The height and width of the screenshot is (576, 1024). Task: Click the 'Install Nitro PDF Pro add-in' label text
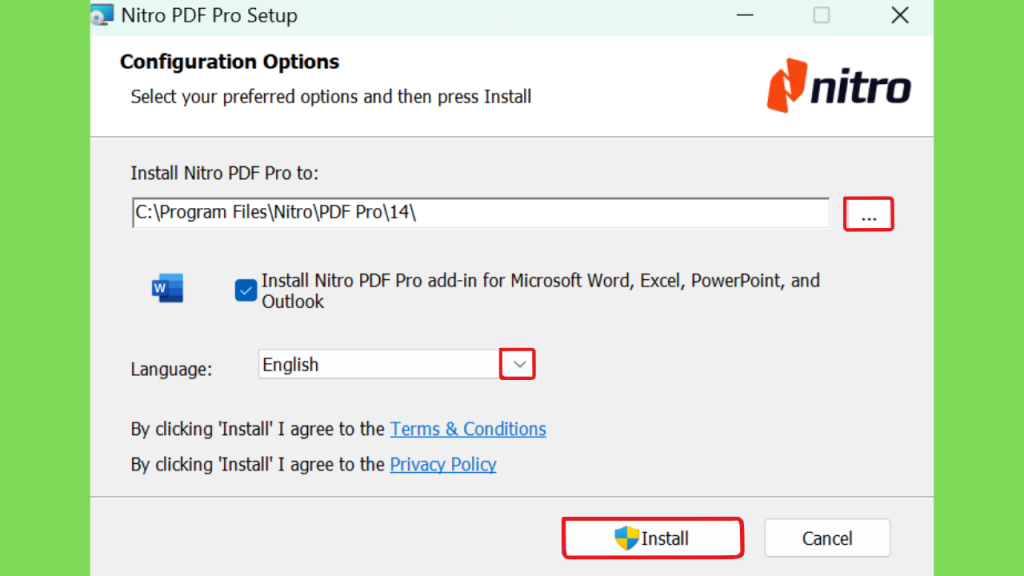540,291
